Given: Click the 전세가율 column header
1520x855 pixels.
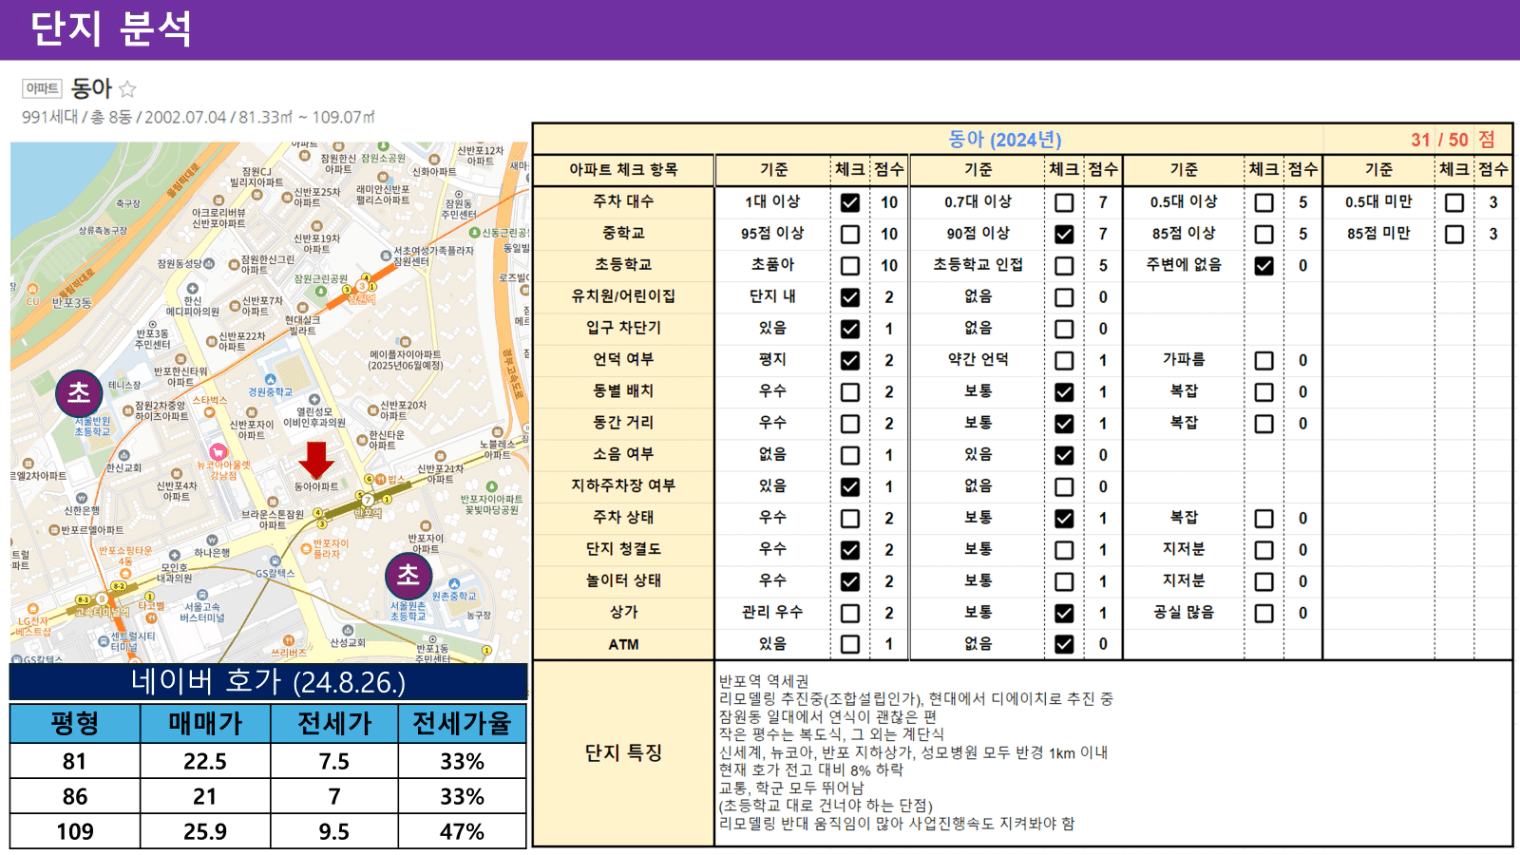Looking at the screenshot, I should pyautogui.click(x=462, y=723).
